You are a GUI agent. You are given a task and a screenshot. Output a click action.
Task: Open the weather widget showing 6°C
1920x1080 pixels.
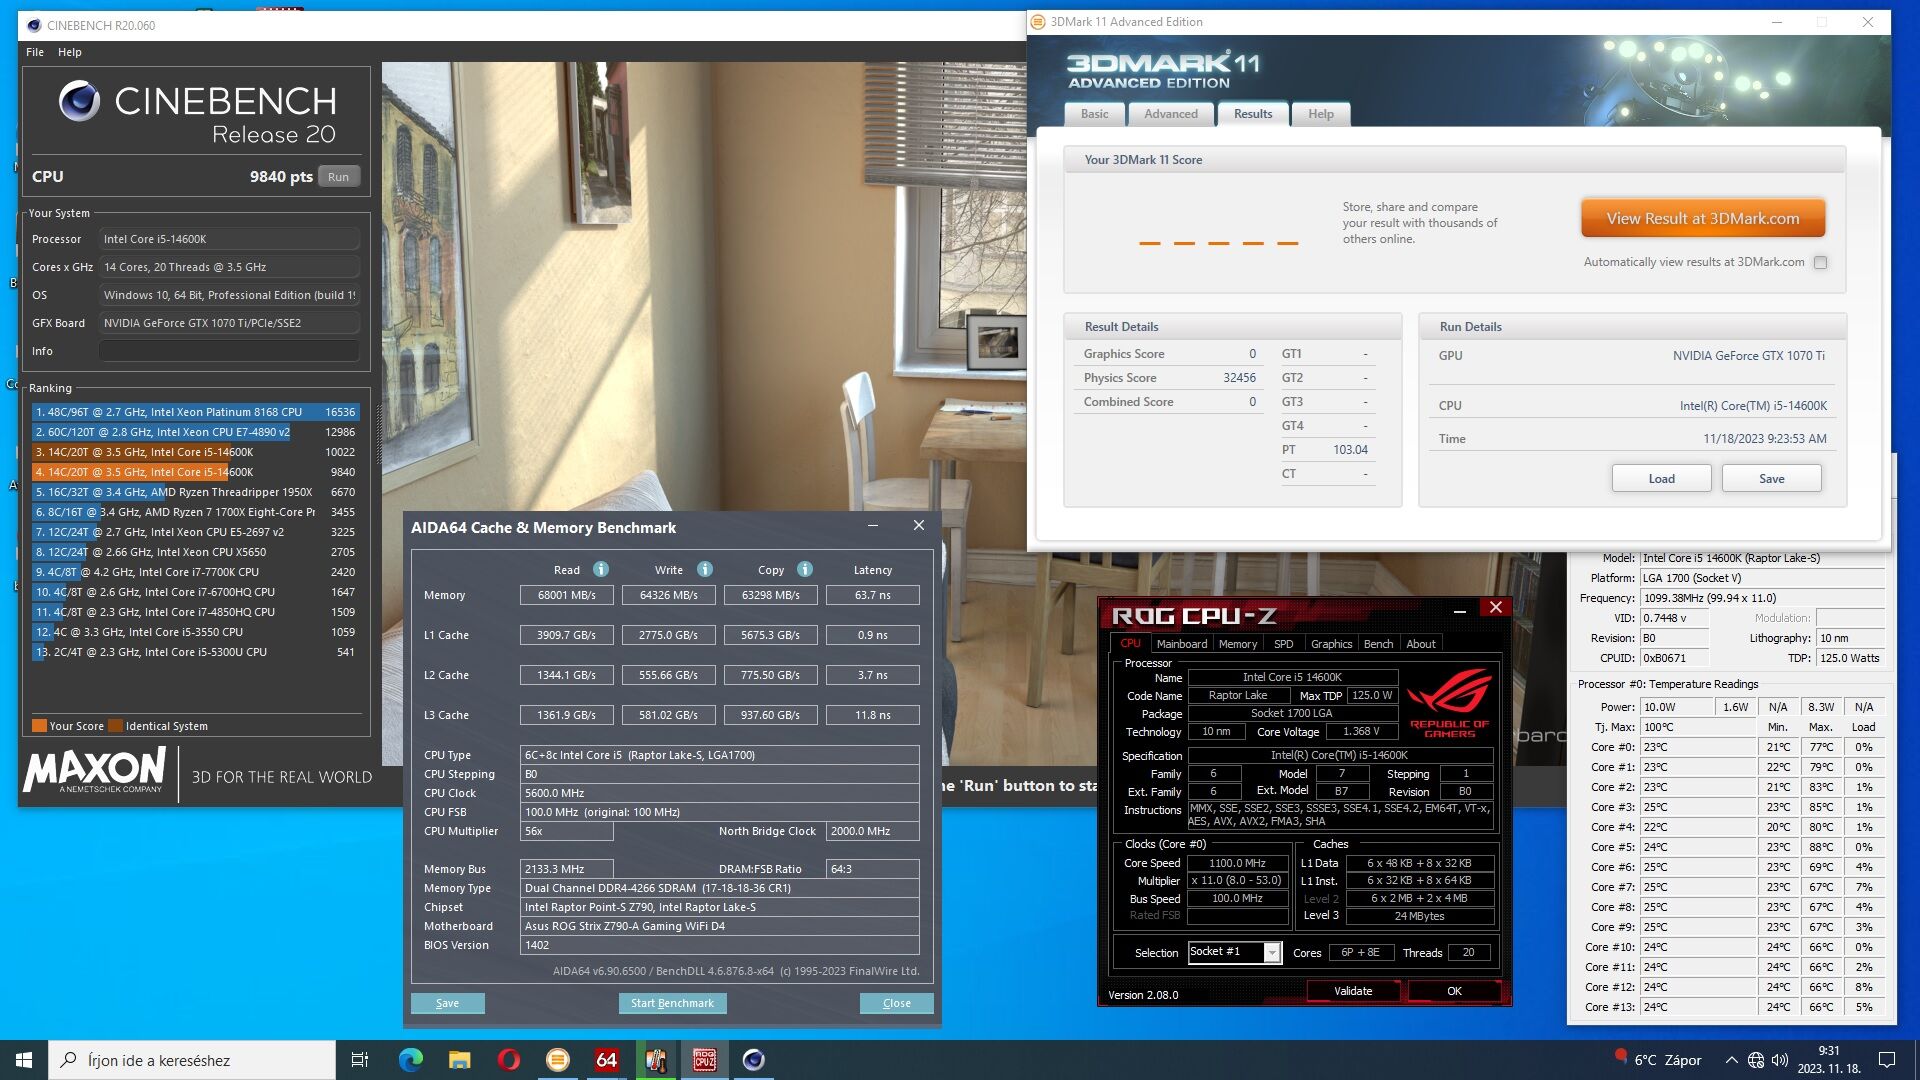click(1657, 1060)
